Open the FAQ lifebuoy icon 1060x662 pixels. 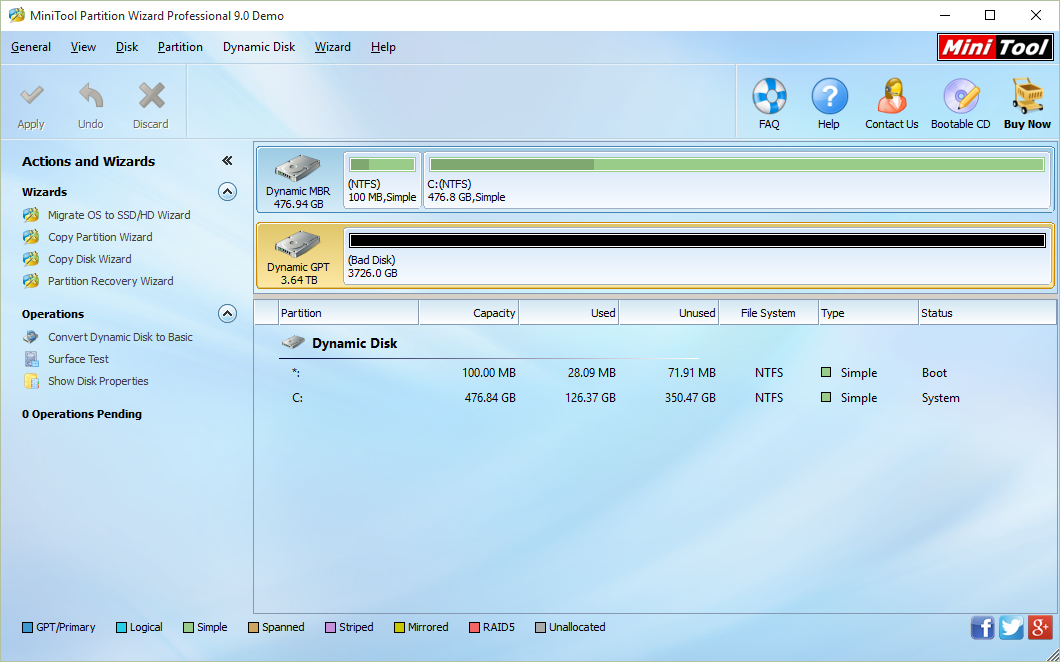[769, 96]
